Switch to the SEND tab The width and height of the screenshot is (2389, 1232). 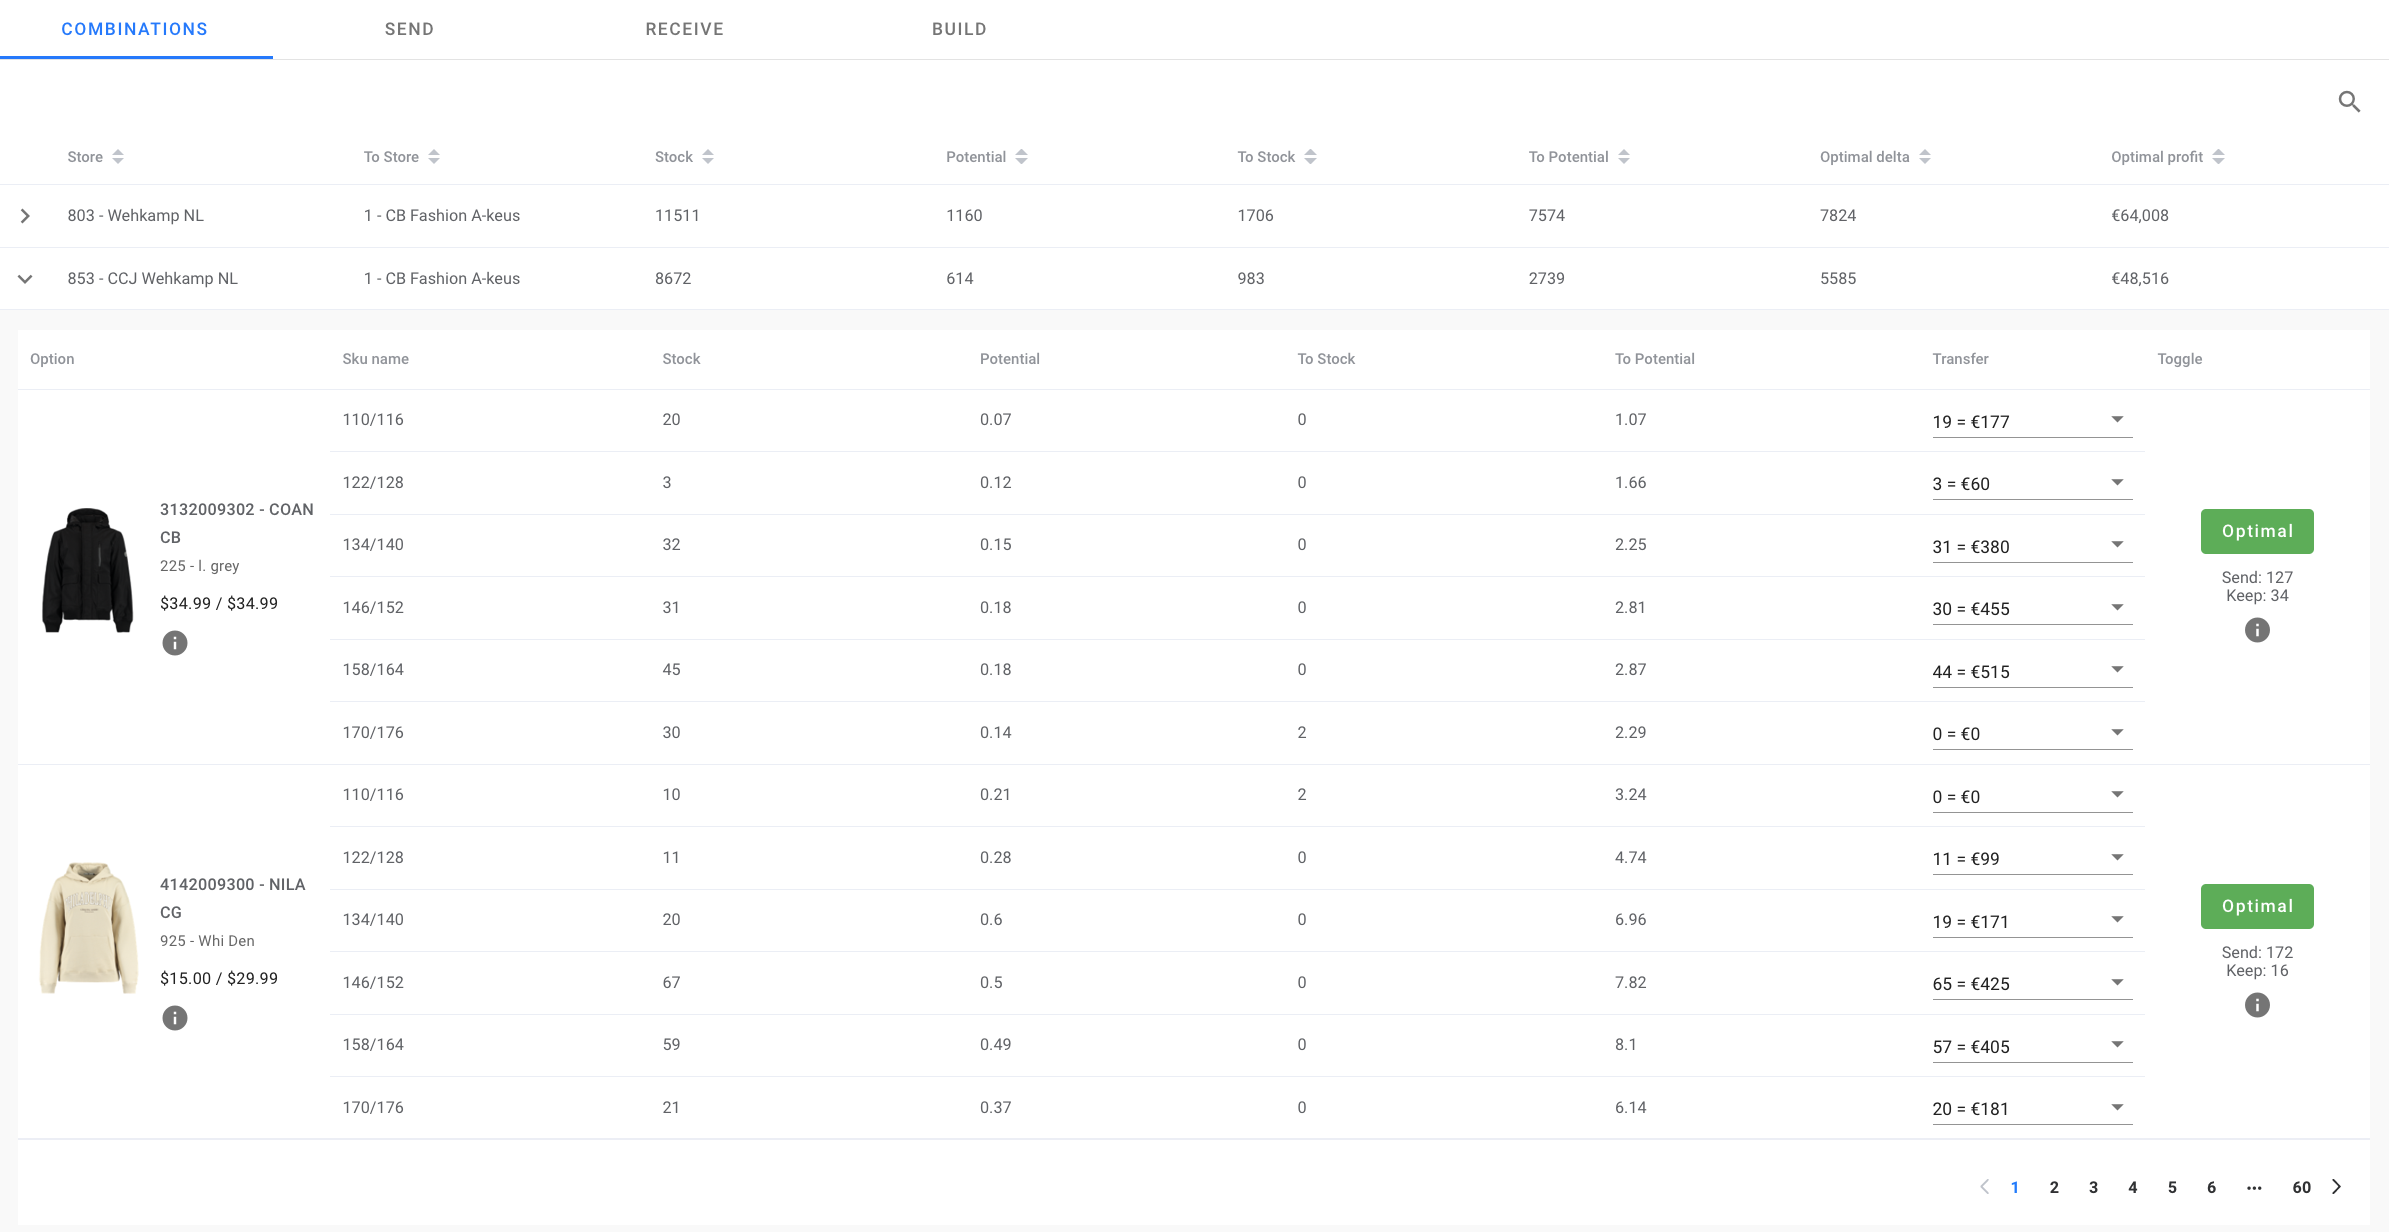tap(409, 29)
